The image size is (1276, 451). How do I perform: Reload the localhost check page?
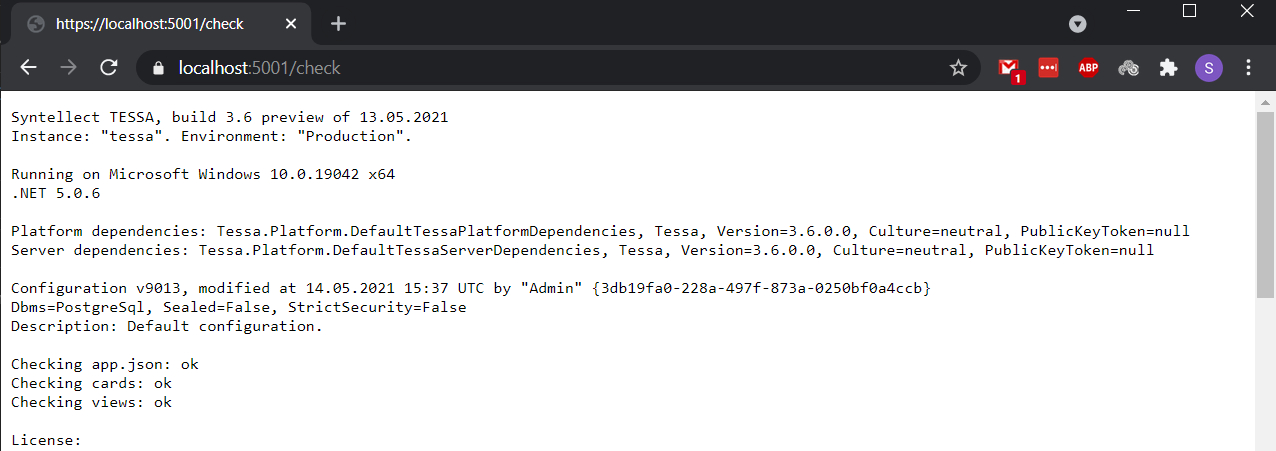point(109,68)
